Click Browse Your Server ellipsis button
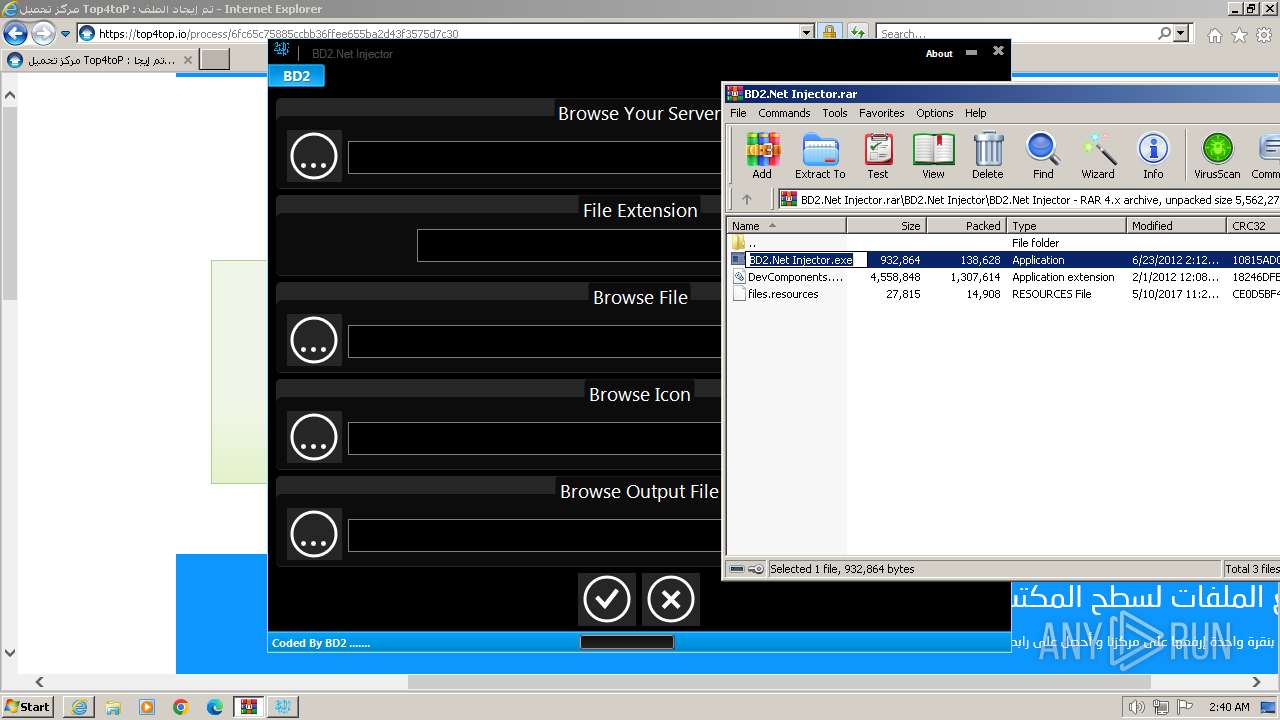Screen dimensions: 1280x720 [x=314, y=156]
